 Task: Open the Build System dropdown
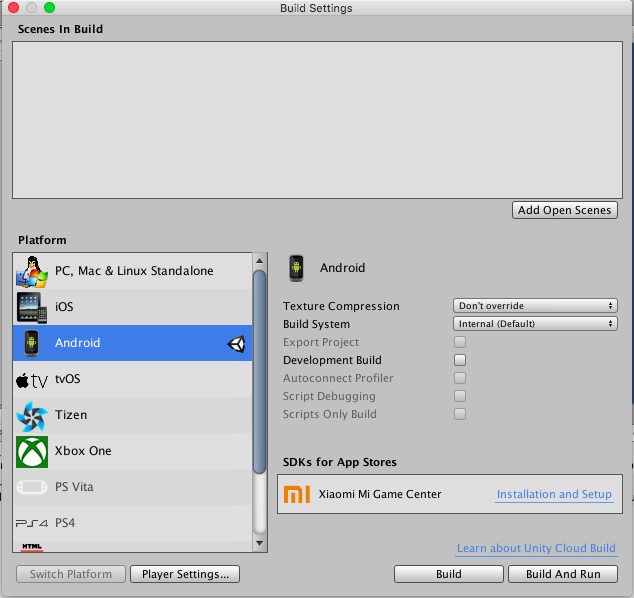(535, 323)
